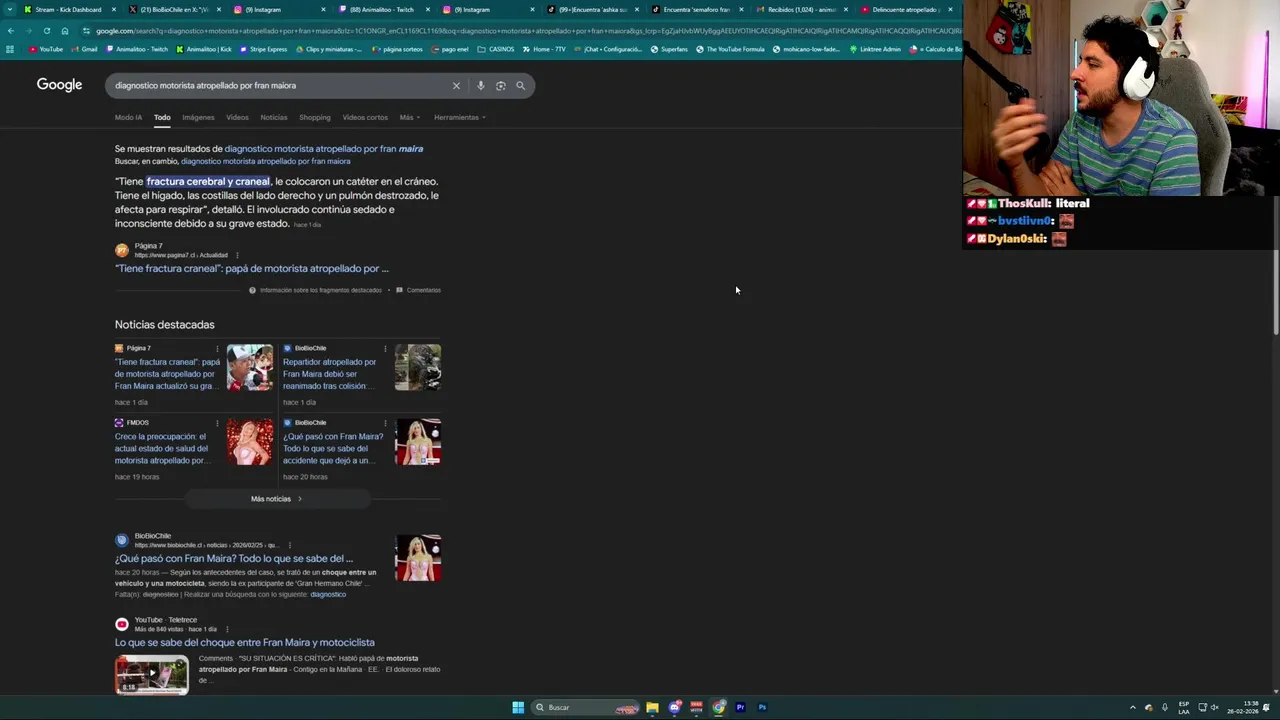Reload the page with the refresh icon
1280x720 pixels.
(46, 31)
